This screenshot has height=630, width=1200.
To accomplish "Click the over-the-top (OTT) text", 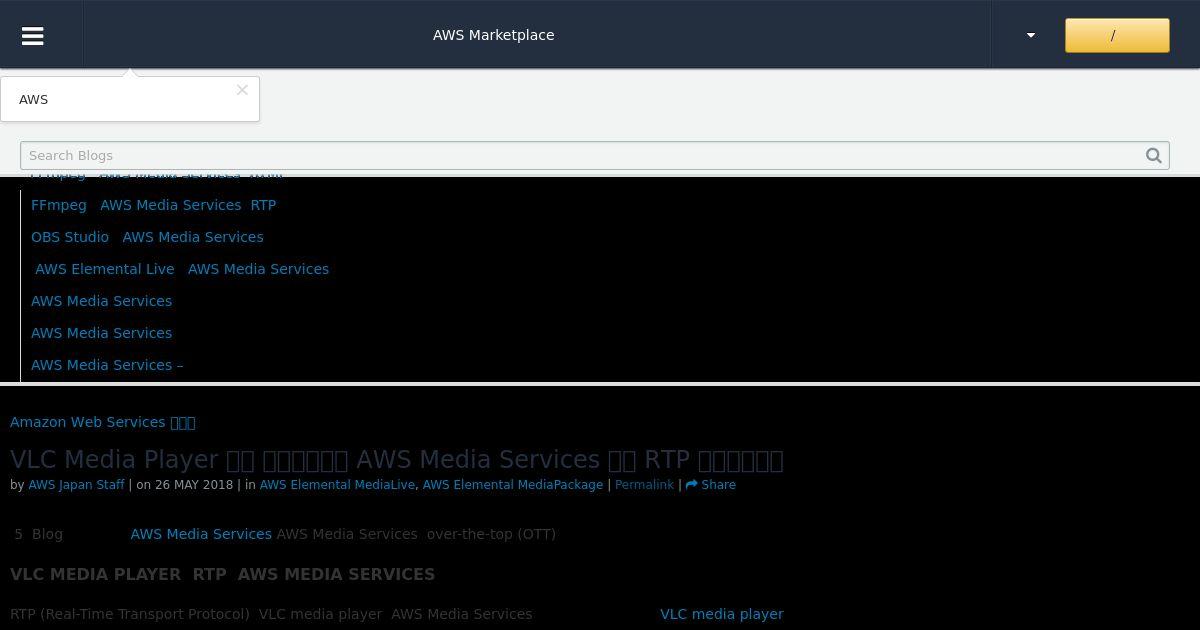I will point(491,534).
